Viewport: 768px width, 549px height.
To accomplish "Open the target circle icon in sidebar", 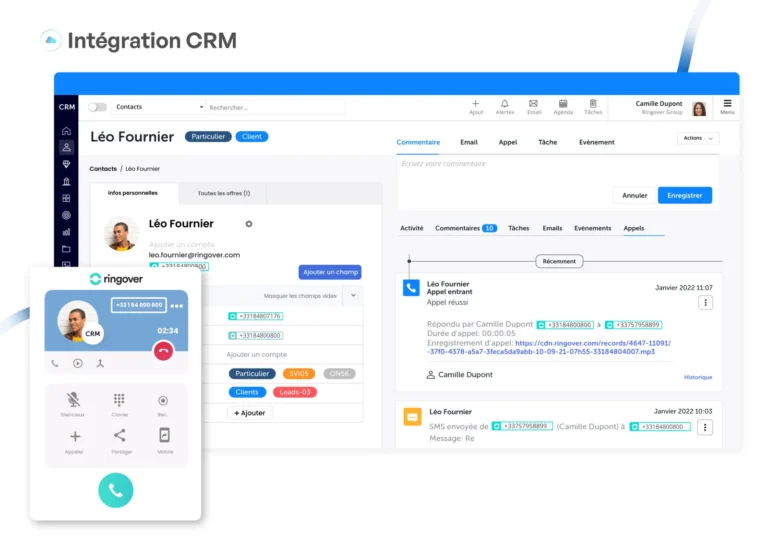I will point(66,215).
